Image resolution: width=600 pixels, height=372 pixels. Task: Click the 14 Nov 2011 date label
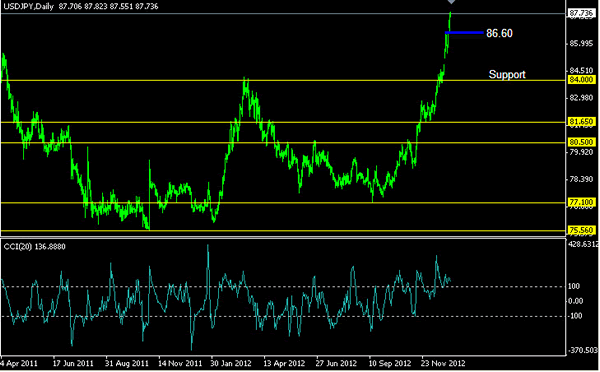[x=180, y=363]
